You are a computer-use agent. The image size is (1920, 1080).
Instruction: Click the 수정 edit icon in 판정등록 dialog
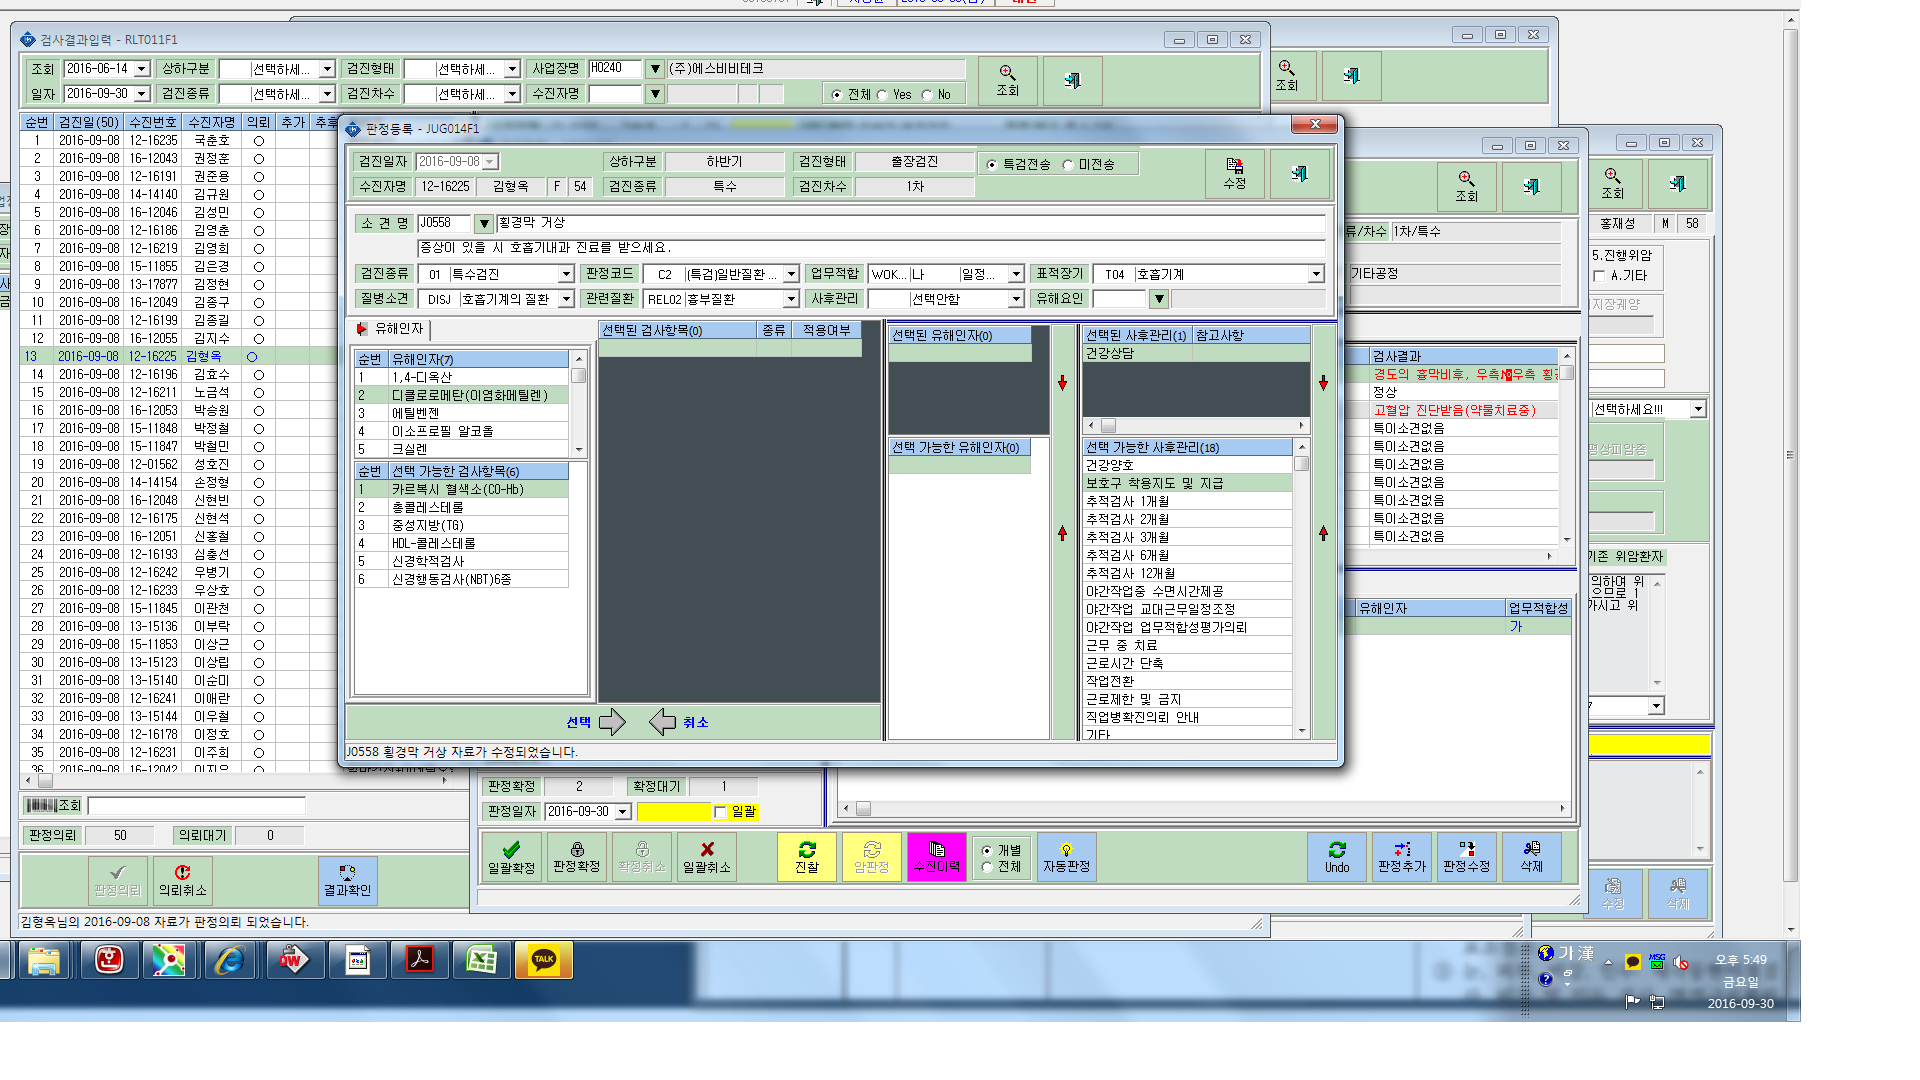[1235, 173]
